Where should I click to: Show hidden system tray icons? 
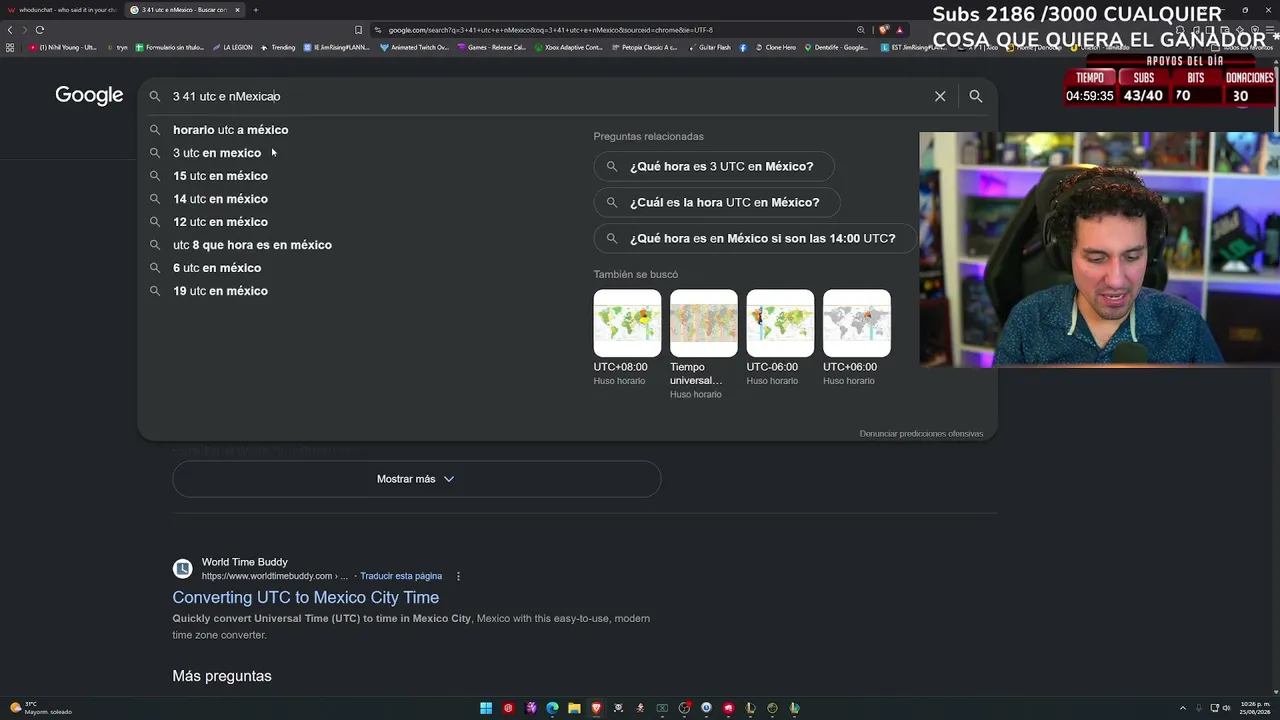click(x=1182, y=708)
